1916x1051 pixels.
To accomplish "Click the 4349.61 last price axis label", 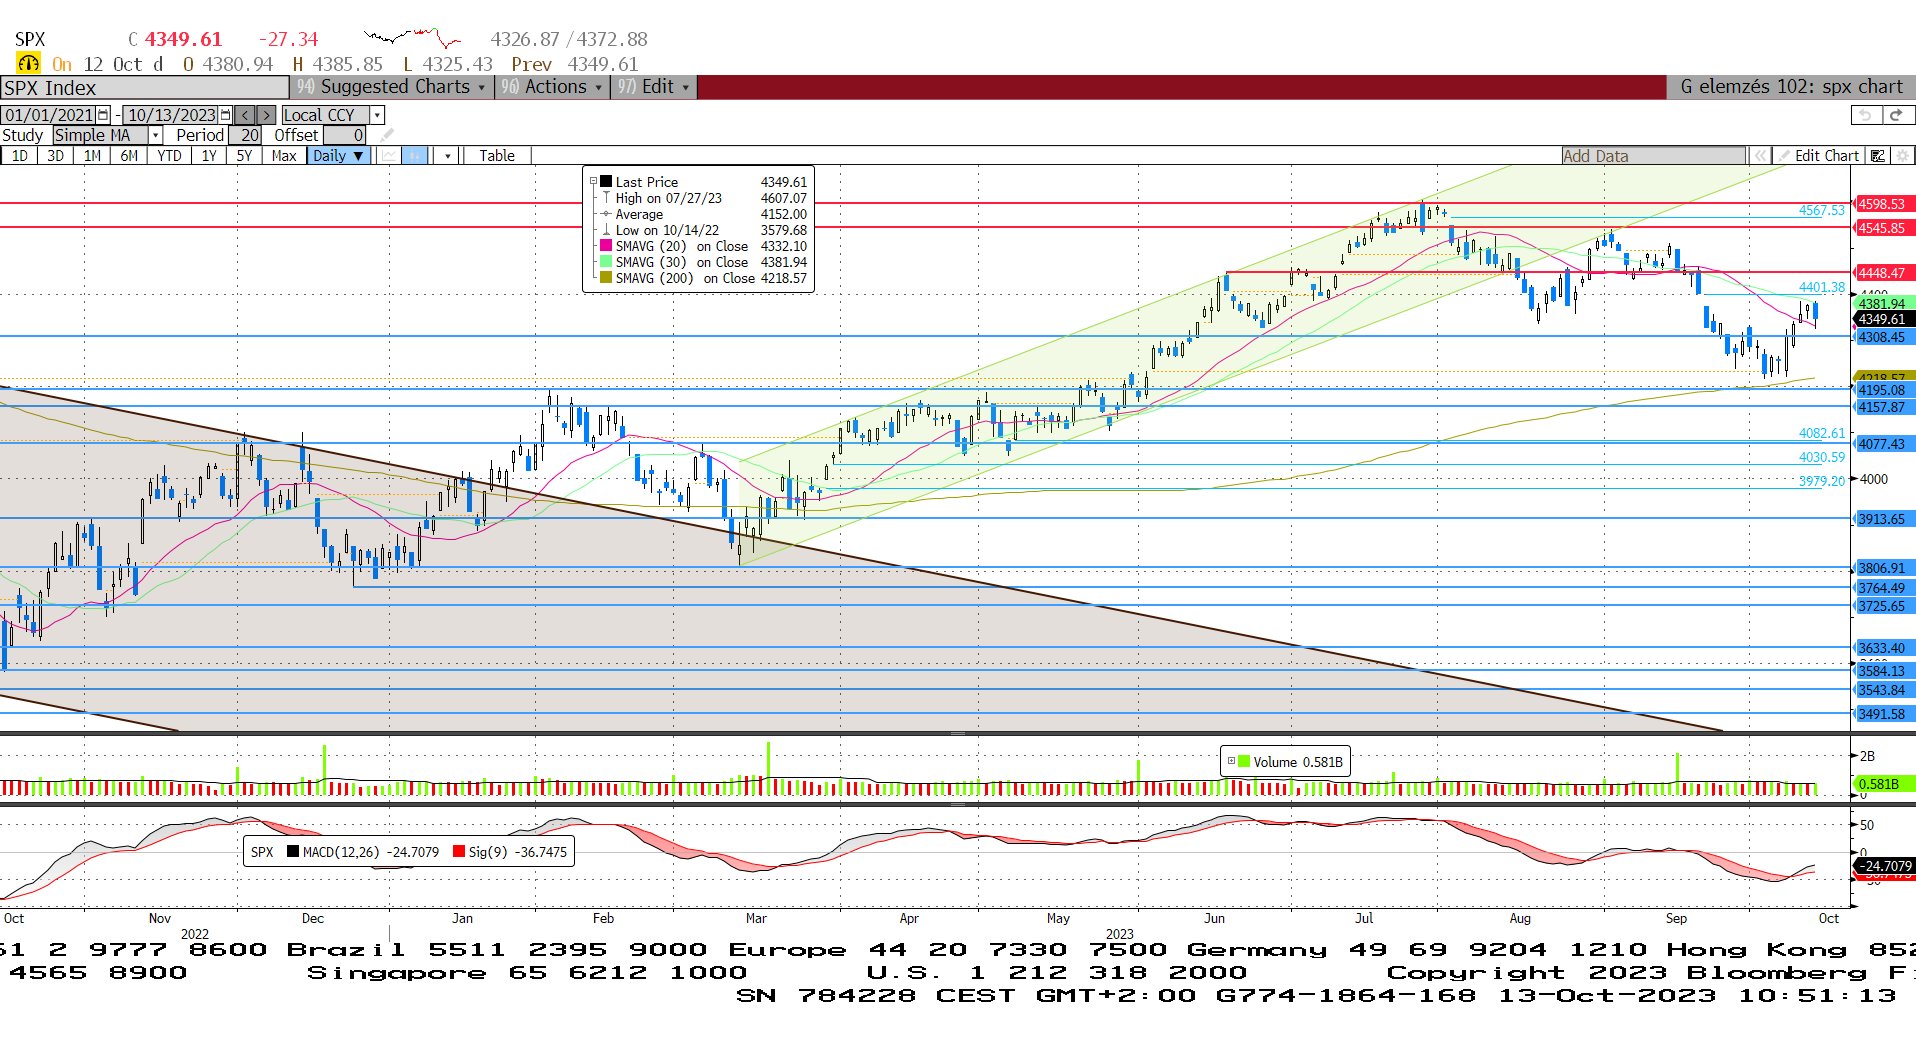I will coord(1882,319).
